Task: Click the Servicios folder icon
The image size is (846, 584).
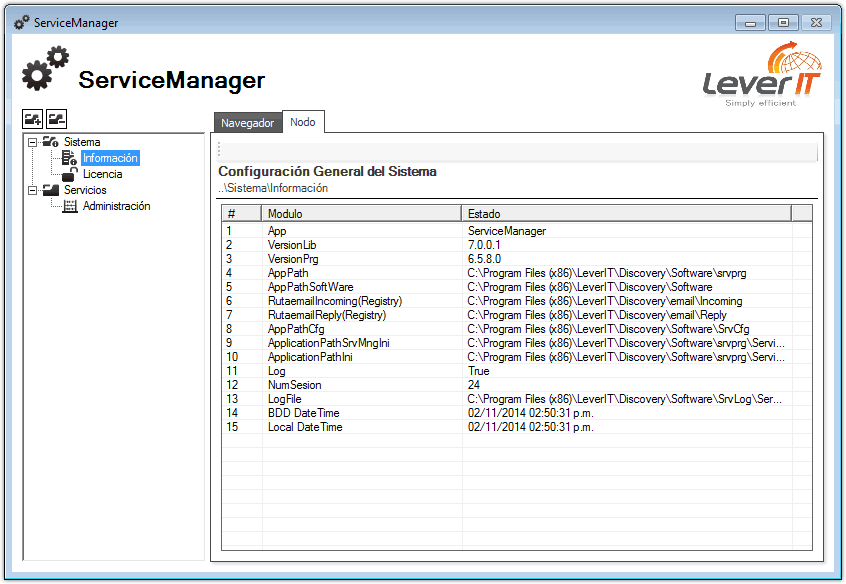Action: pos(51,190)
